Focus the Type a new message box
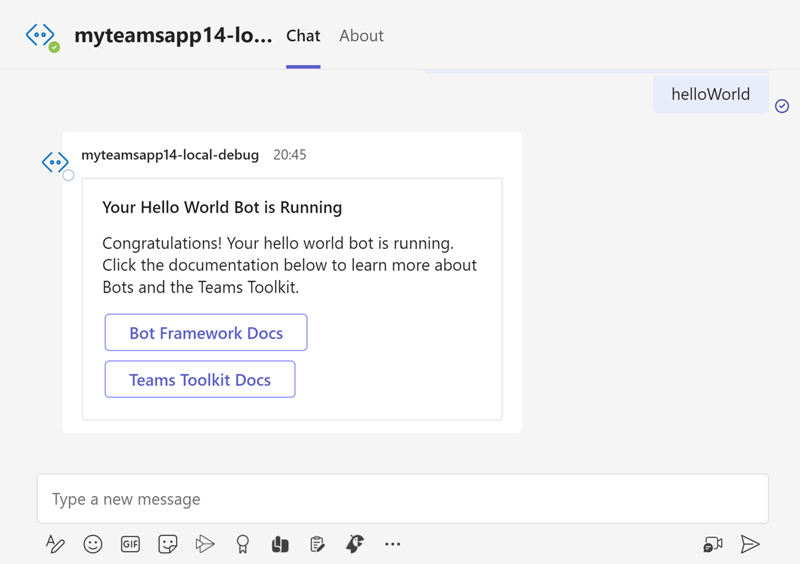The width and height of the screenshot is (800, 564). tap(403, 499)
